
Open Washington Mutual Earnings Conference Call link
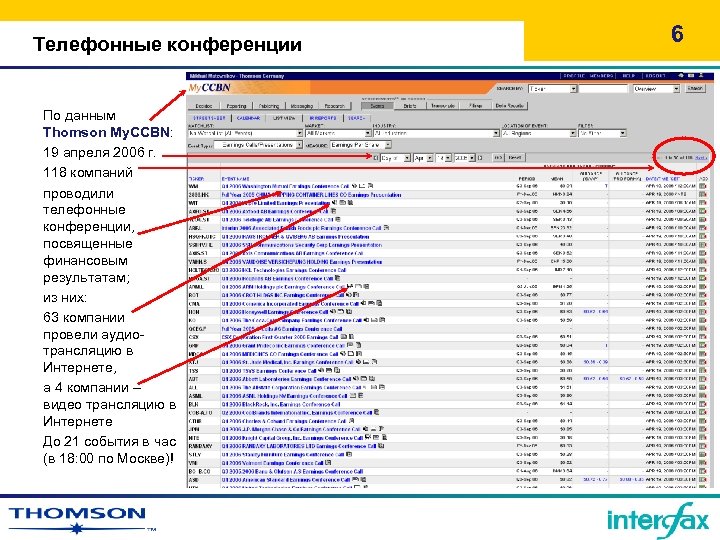pos(285,186)
